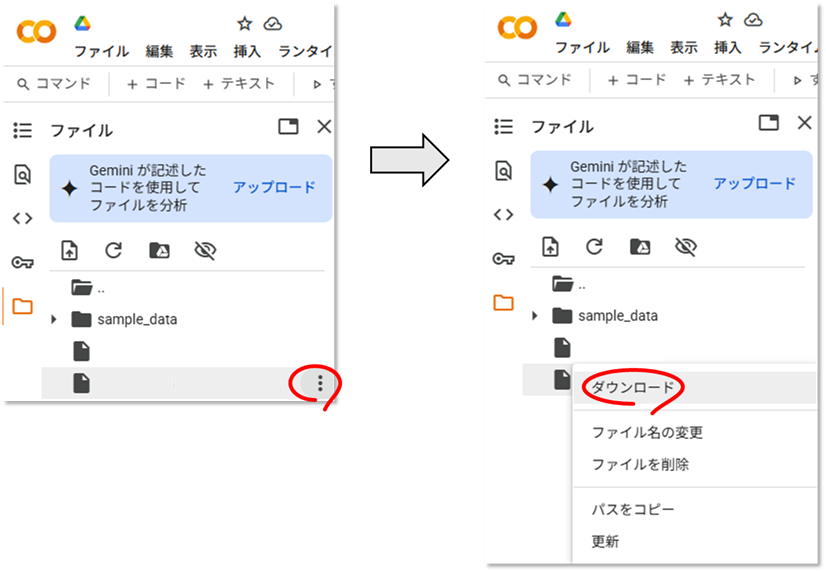Click orange Files folder icon, right screenshot
826x572 pixels.
tap(504, 302)
